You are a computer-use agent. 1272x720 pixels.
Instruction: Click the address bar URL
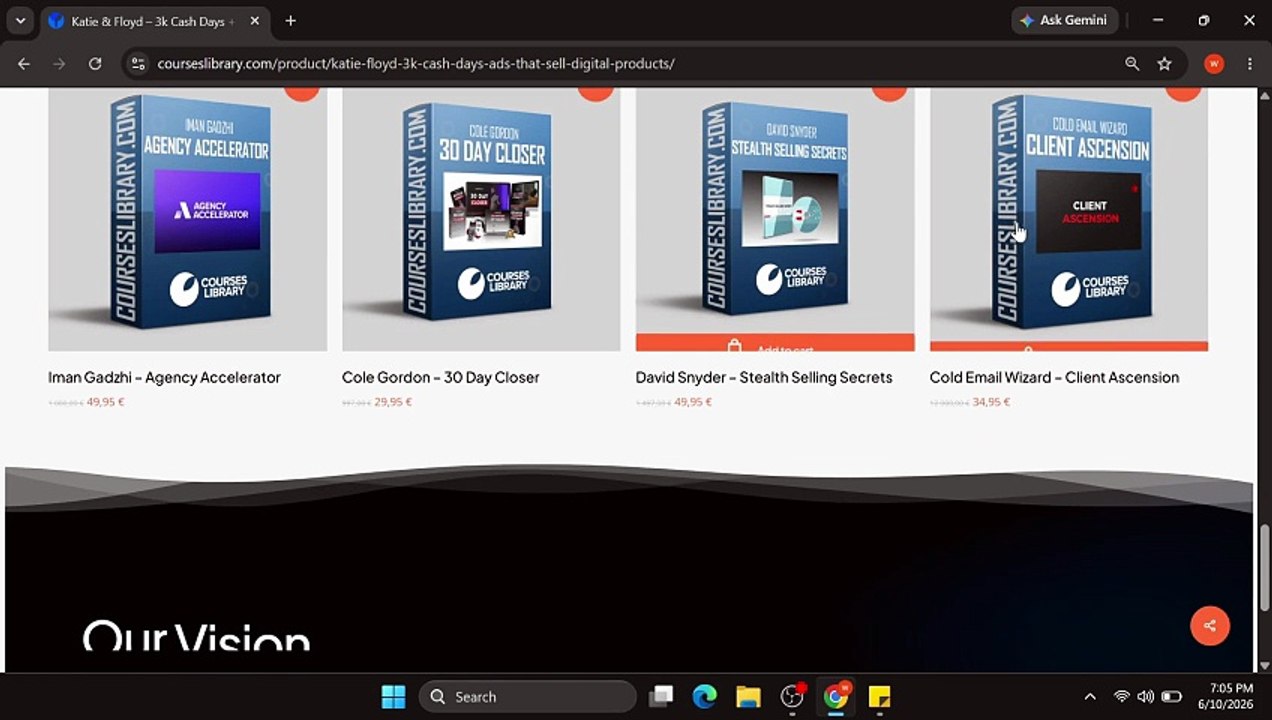click(416, 63)
